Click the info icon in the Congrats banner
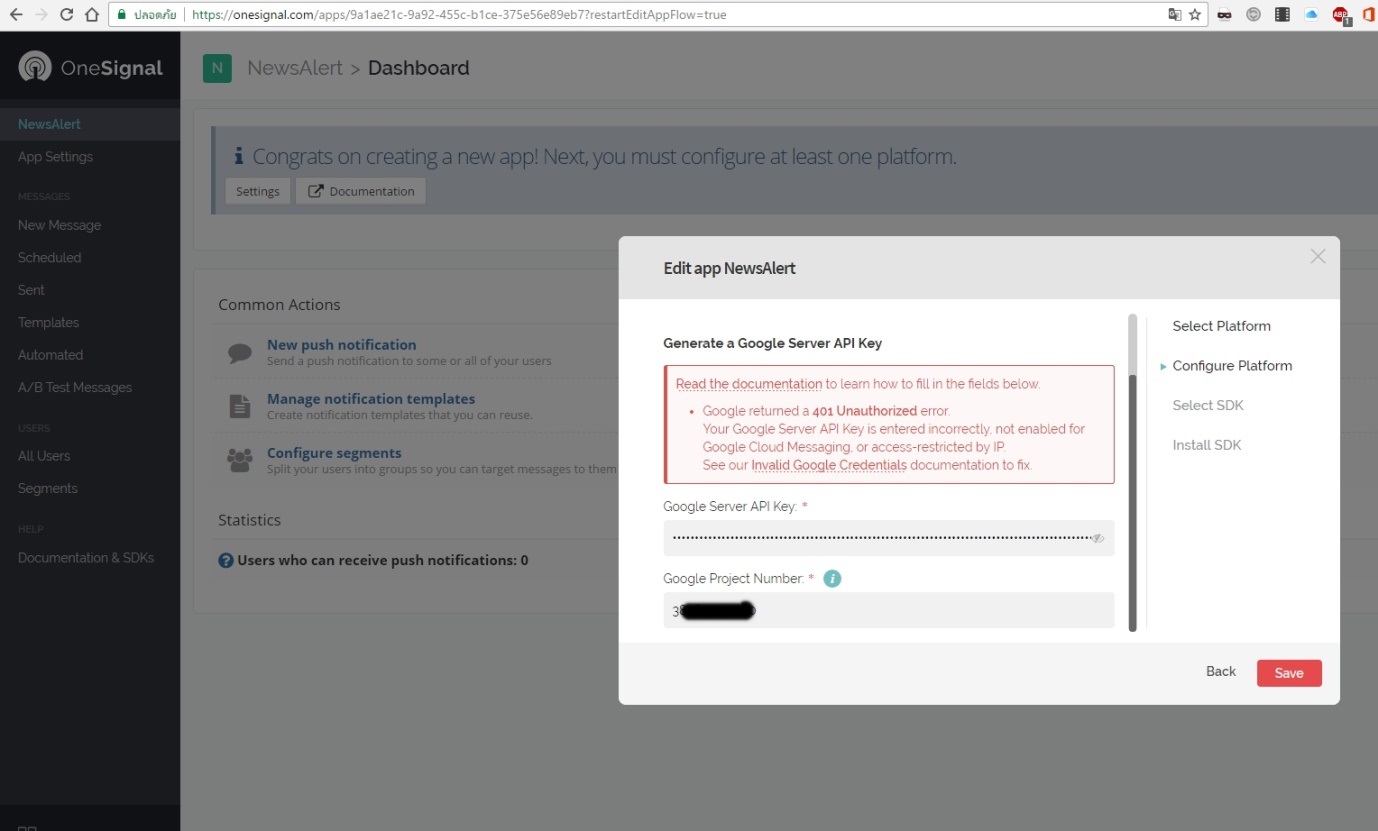Image resolution: width=1378 pixels, height=831 pixels. pos(239,156)
